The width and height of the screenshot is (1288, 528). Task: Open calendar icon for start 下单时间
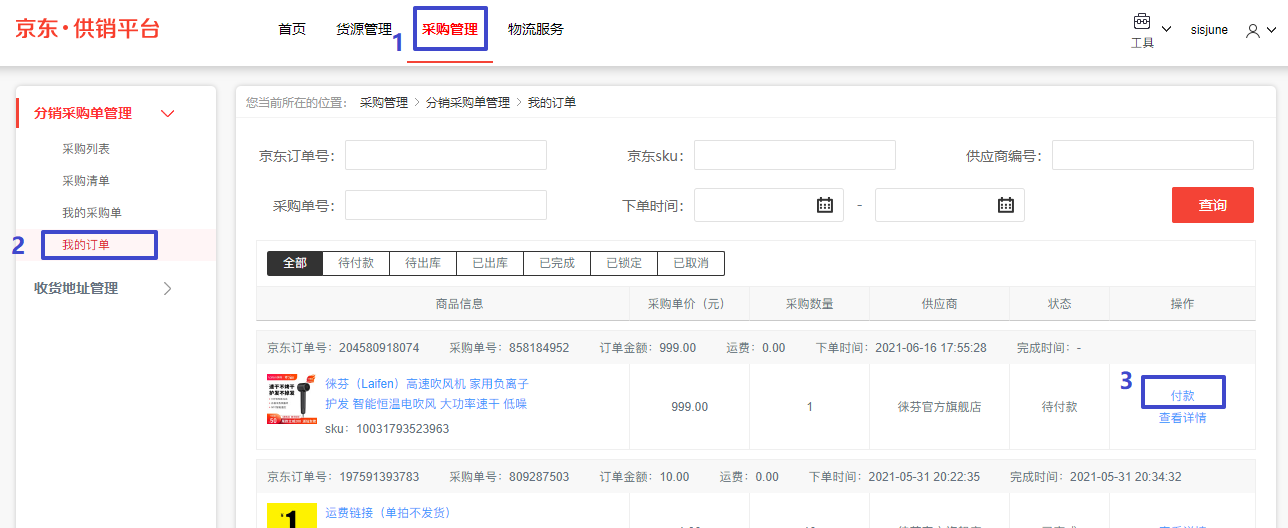[x=825, y=205]
